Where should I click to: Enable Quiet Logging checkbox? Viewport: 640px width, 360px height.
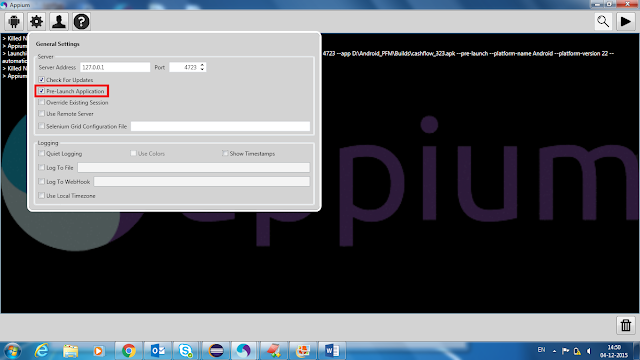(41, 153)
